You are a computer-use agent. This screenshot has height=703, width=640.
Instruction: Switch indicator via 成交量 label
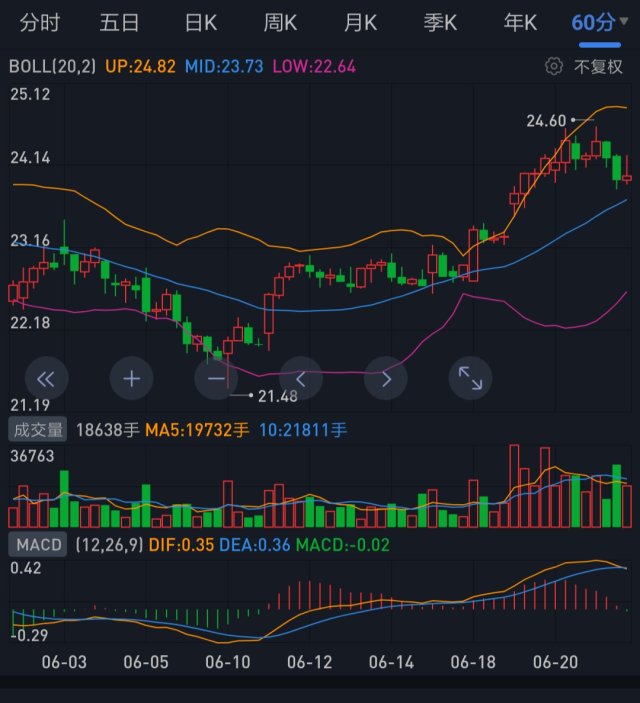pyautogui.click(x=38, y=430)
